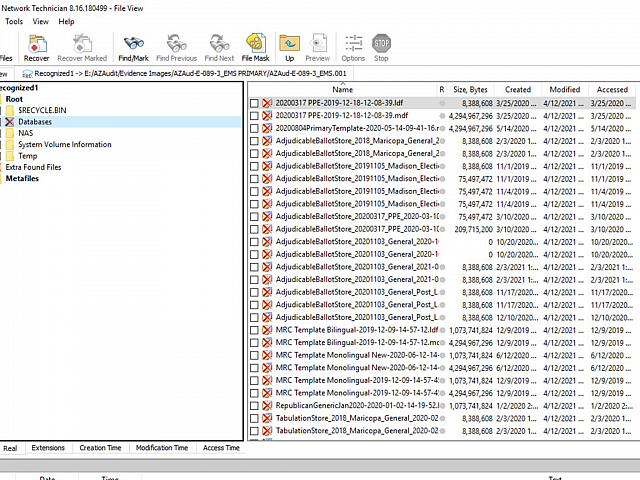Click the first AdjudicableBallotStore_20201103_General_Post file name
The width and height of the screenshot is (640, 480).
tap(357, 292)
